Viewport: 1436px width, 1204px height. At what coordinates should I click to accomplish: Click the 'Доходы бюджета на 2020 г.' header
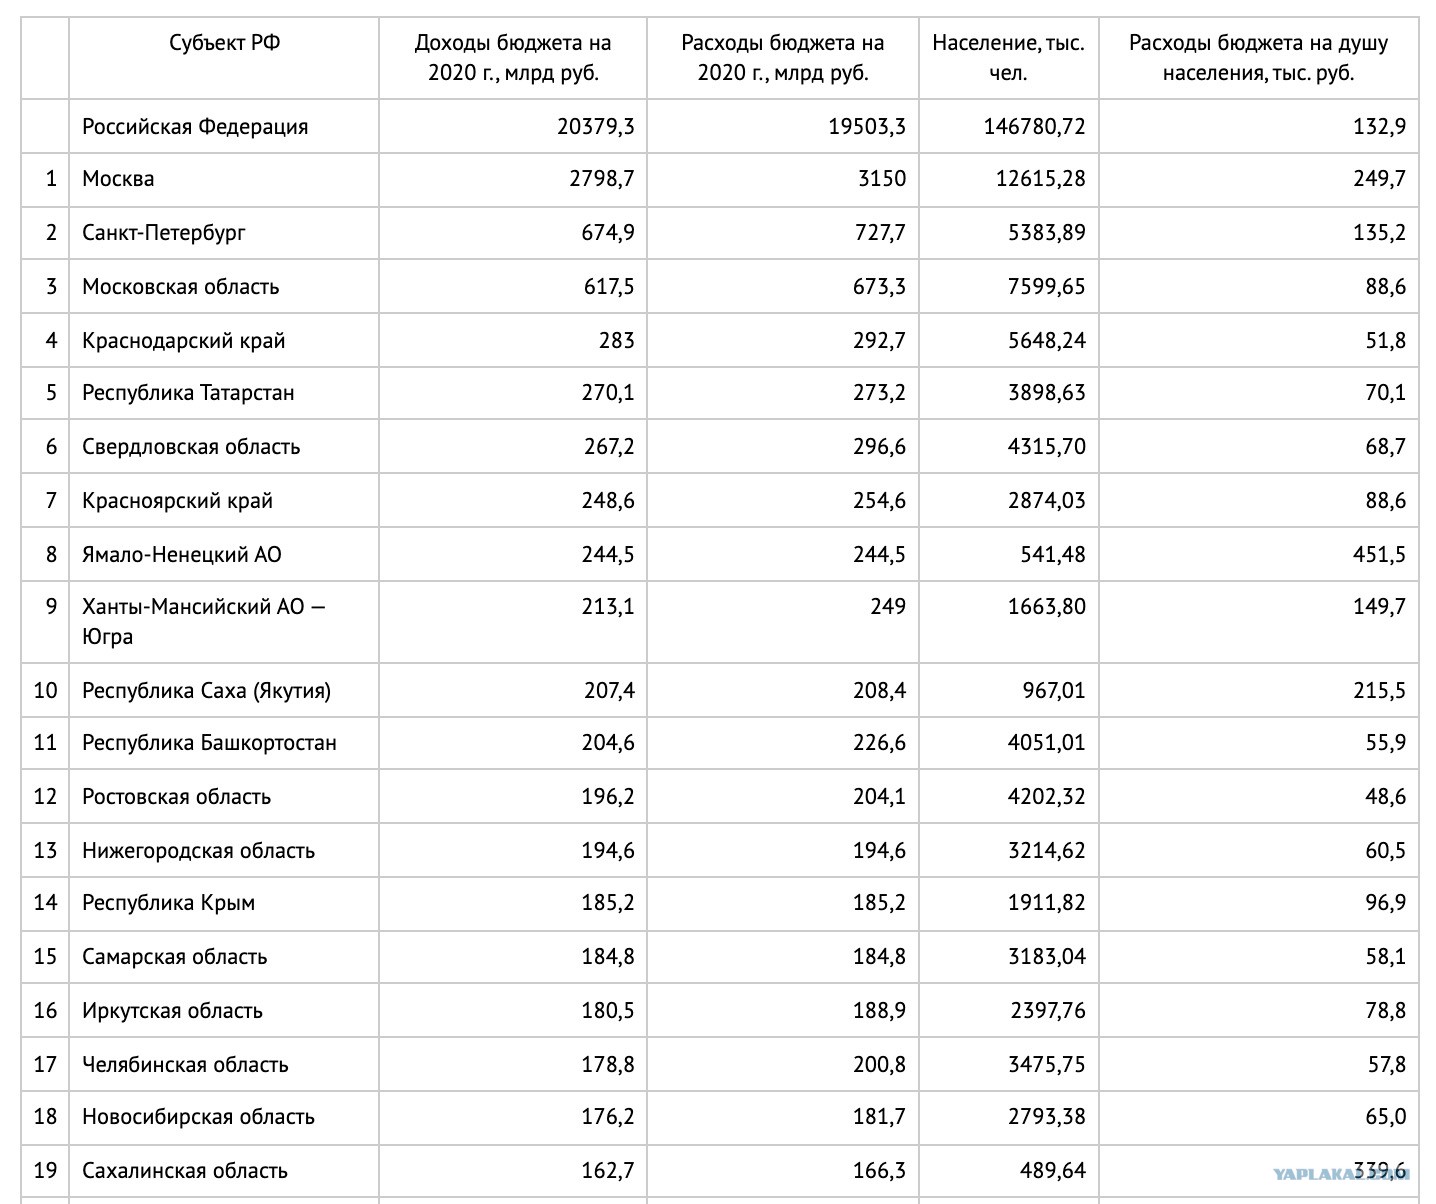513,58
